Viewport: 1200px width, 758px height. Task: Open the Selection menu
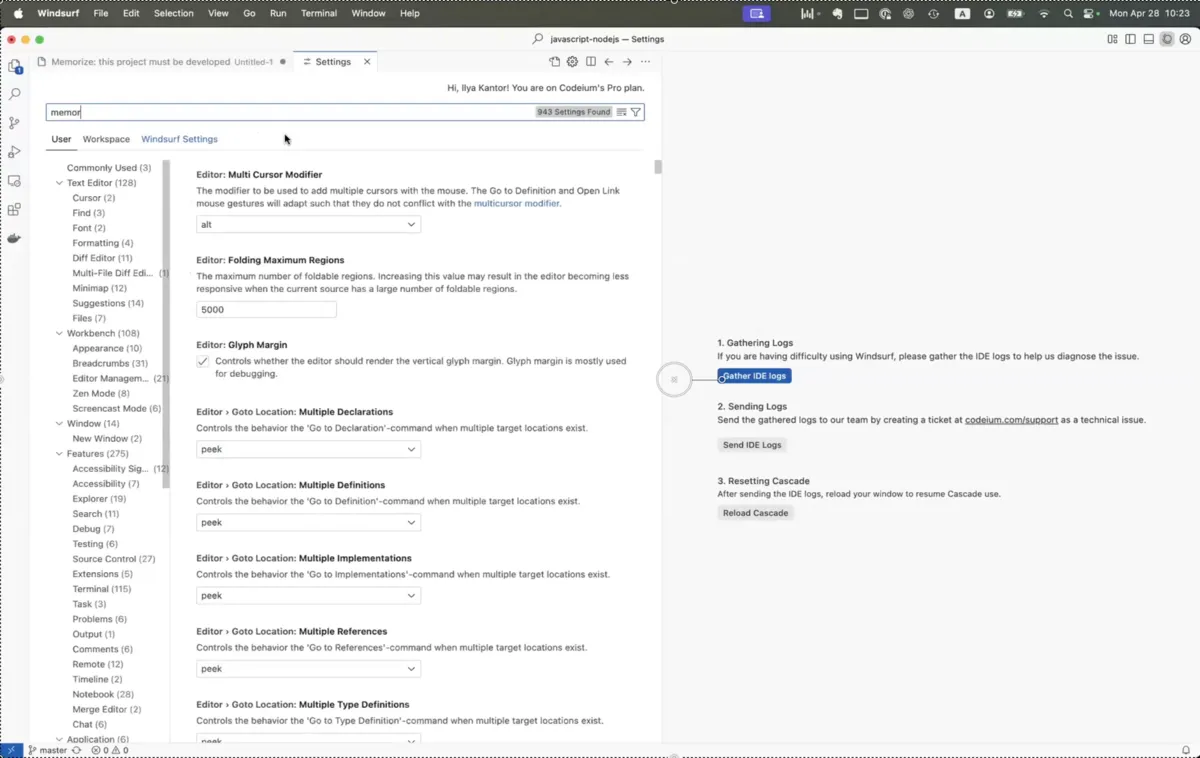coord(174,14)
